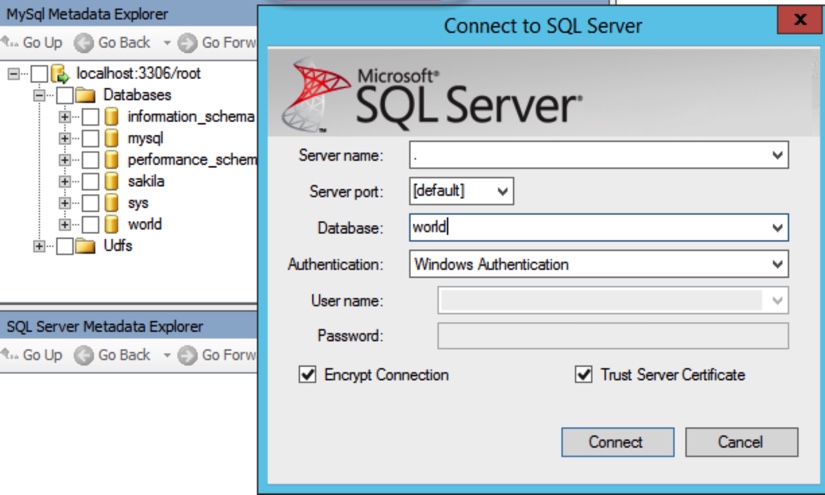The width and height of the screenshot is (825, 495).
Task: Collapse the localhost:3306/root node
Action: point(13,74)
